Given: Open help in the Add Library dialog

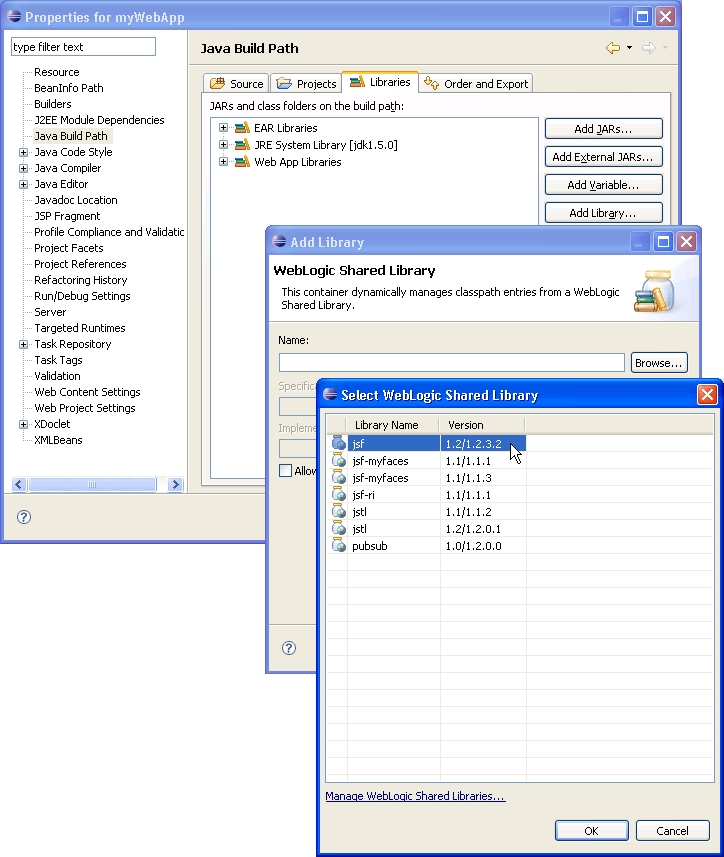Looking at the screenshot, I should (289, 648).
